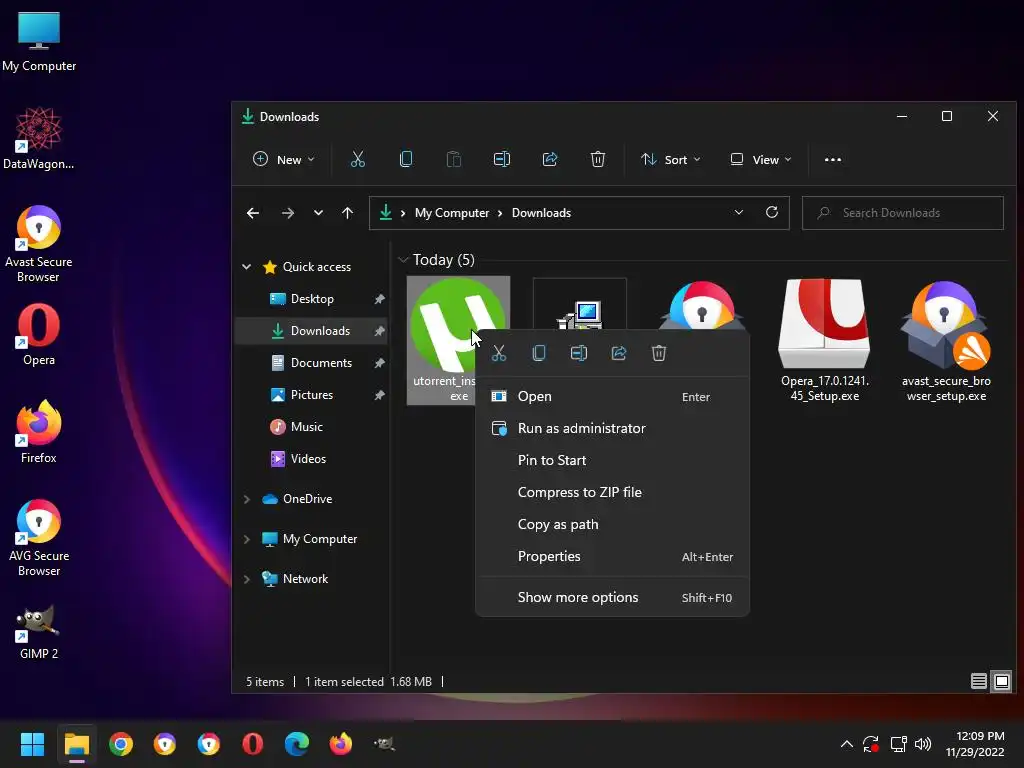The width and height of the screenshot is (1024, 768).
Task: Click the Cut icon in Explorer toolbar
Action: 357,159
